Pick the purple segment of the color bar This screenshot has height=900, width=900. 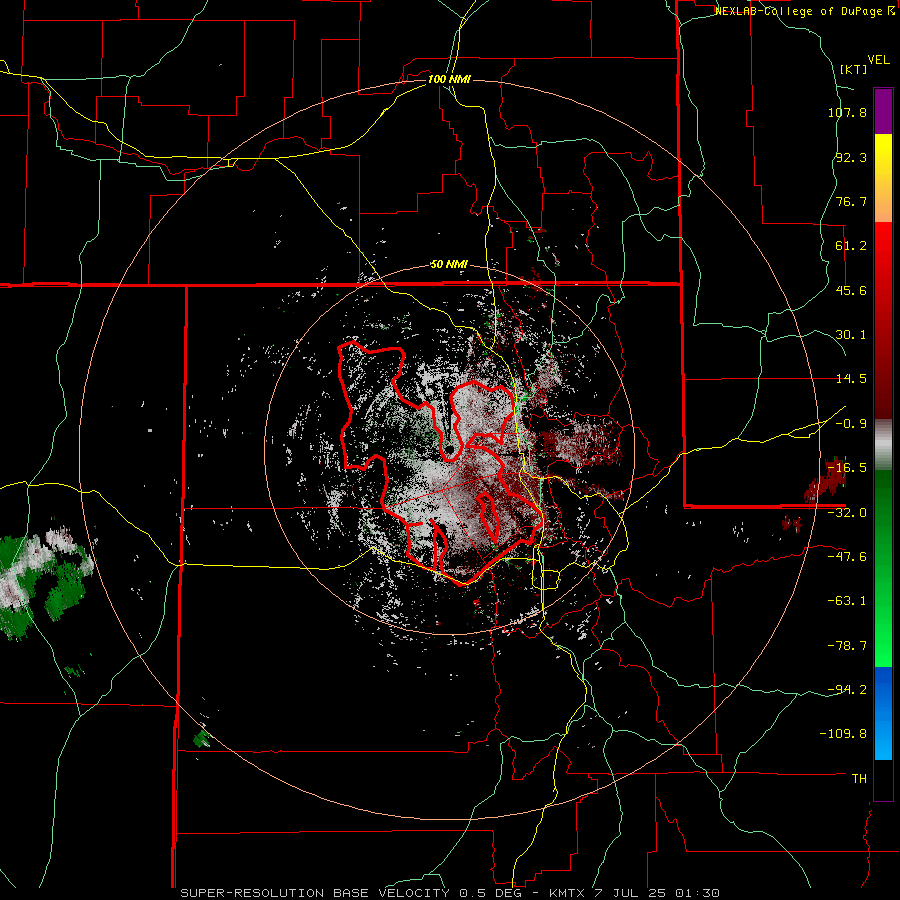(883, 111)
